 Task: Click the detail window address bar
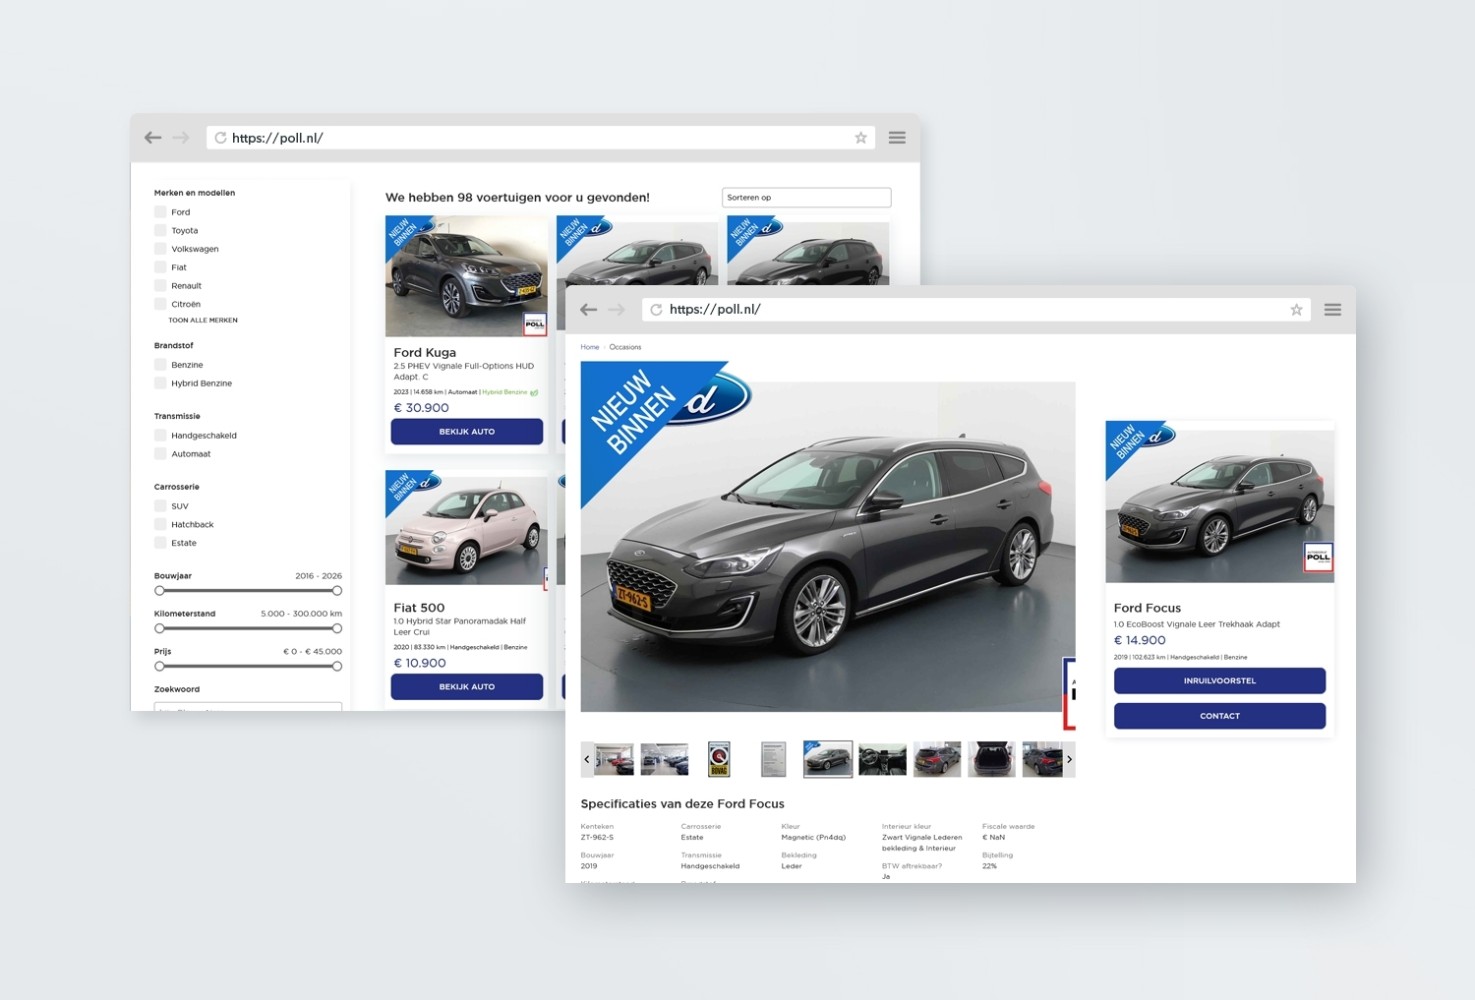(977, 310)
